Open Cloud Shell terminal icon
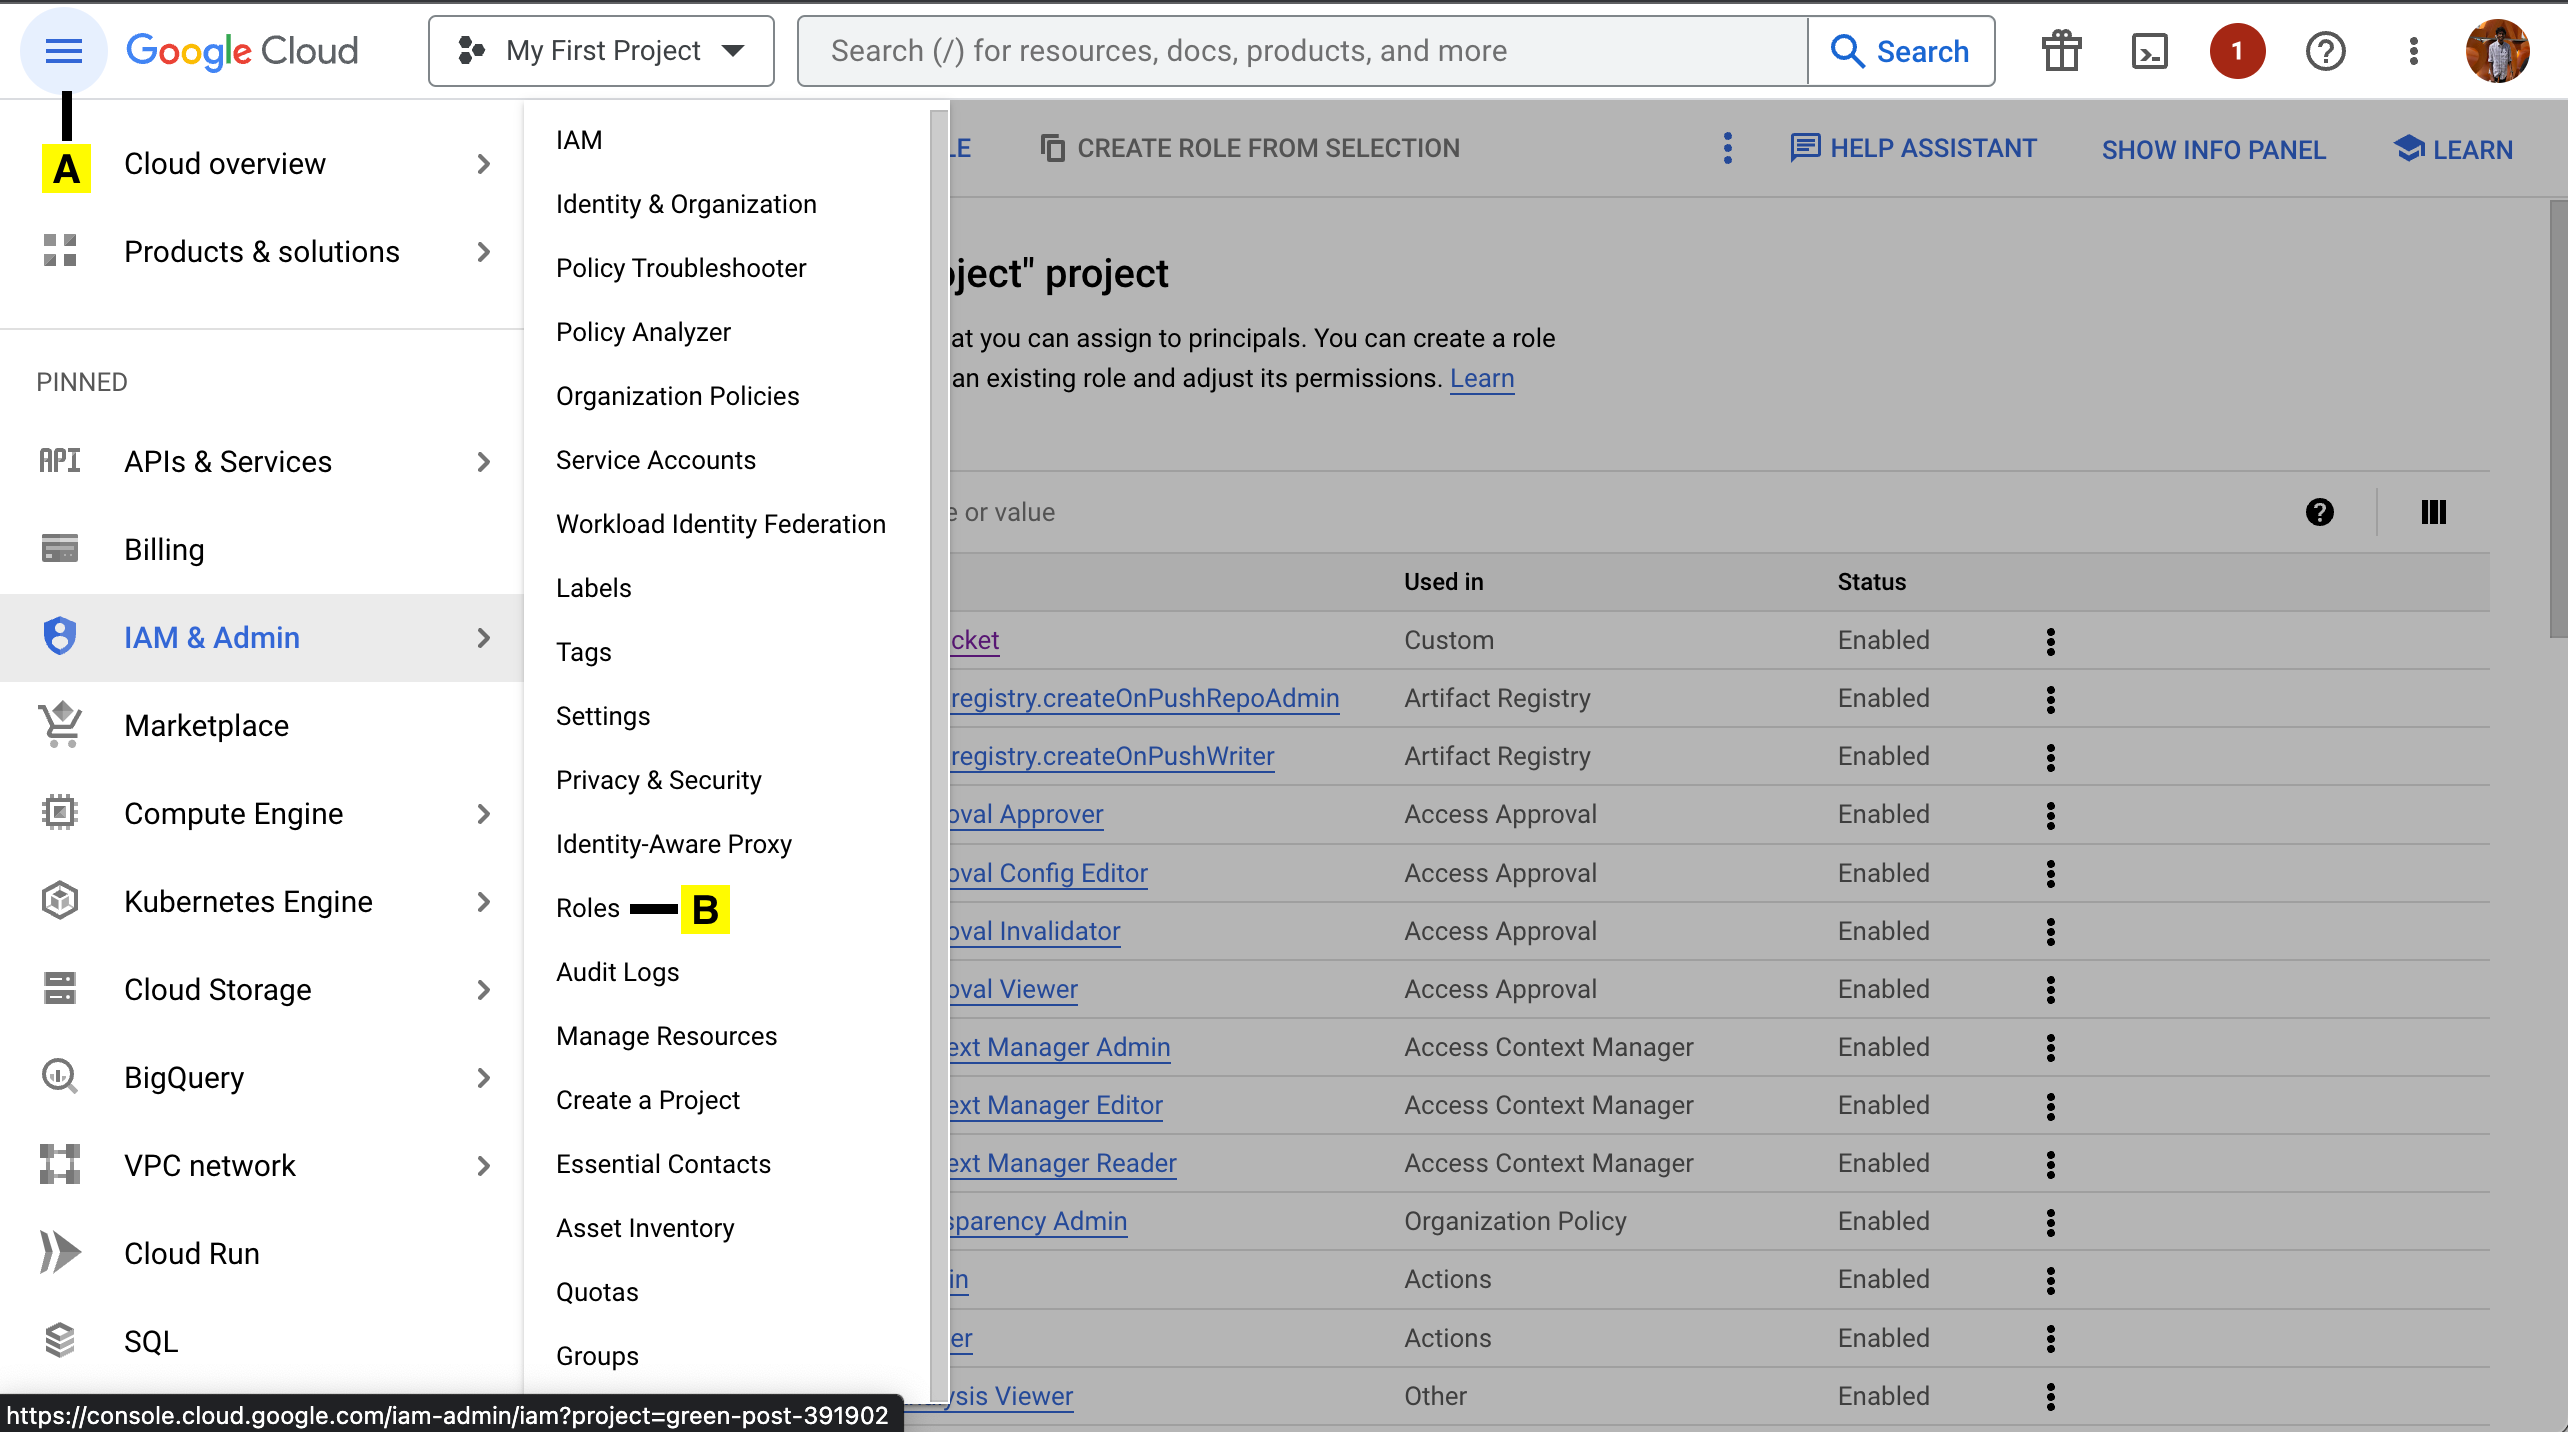Screen dimensions: 2568x1432 (2149, 51)
